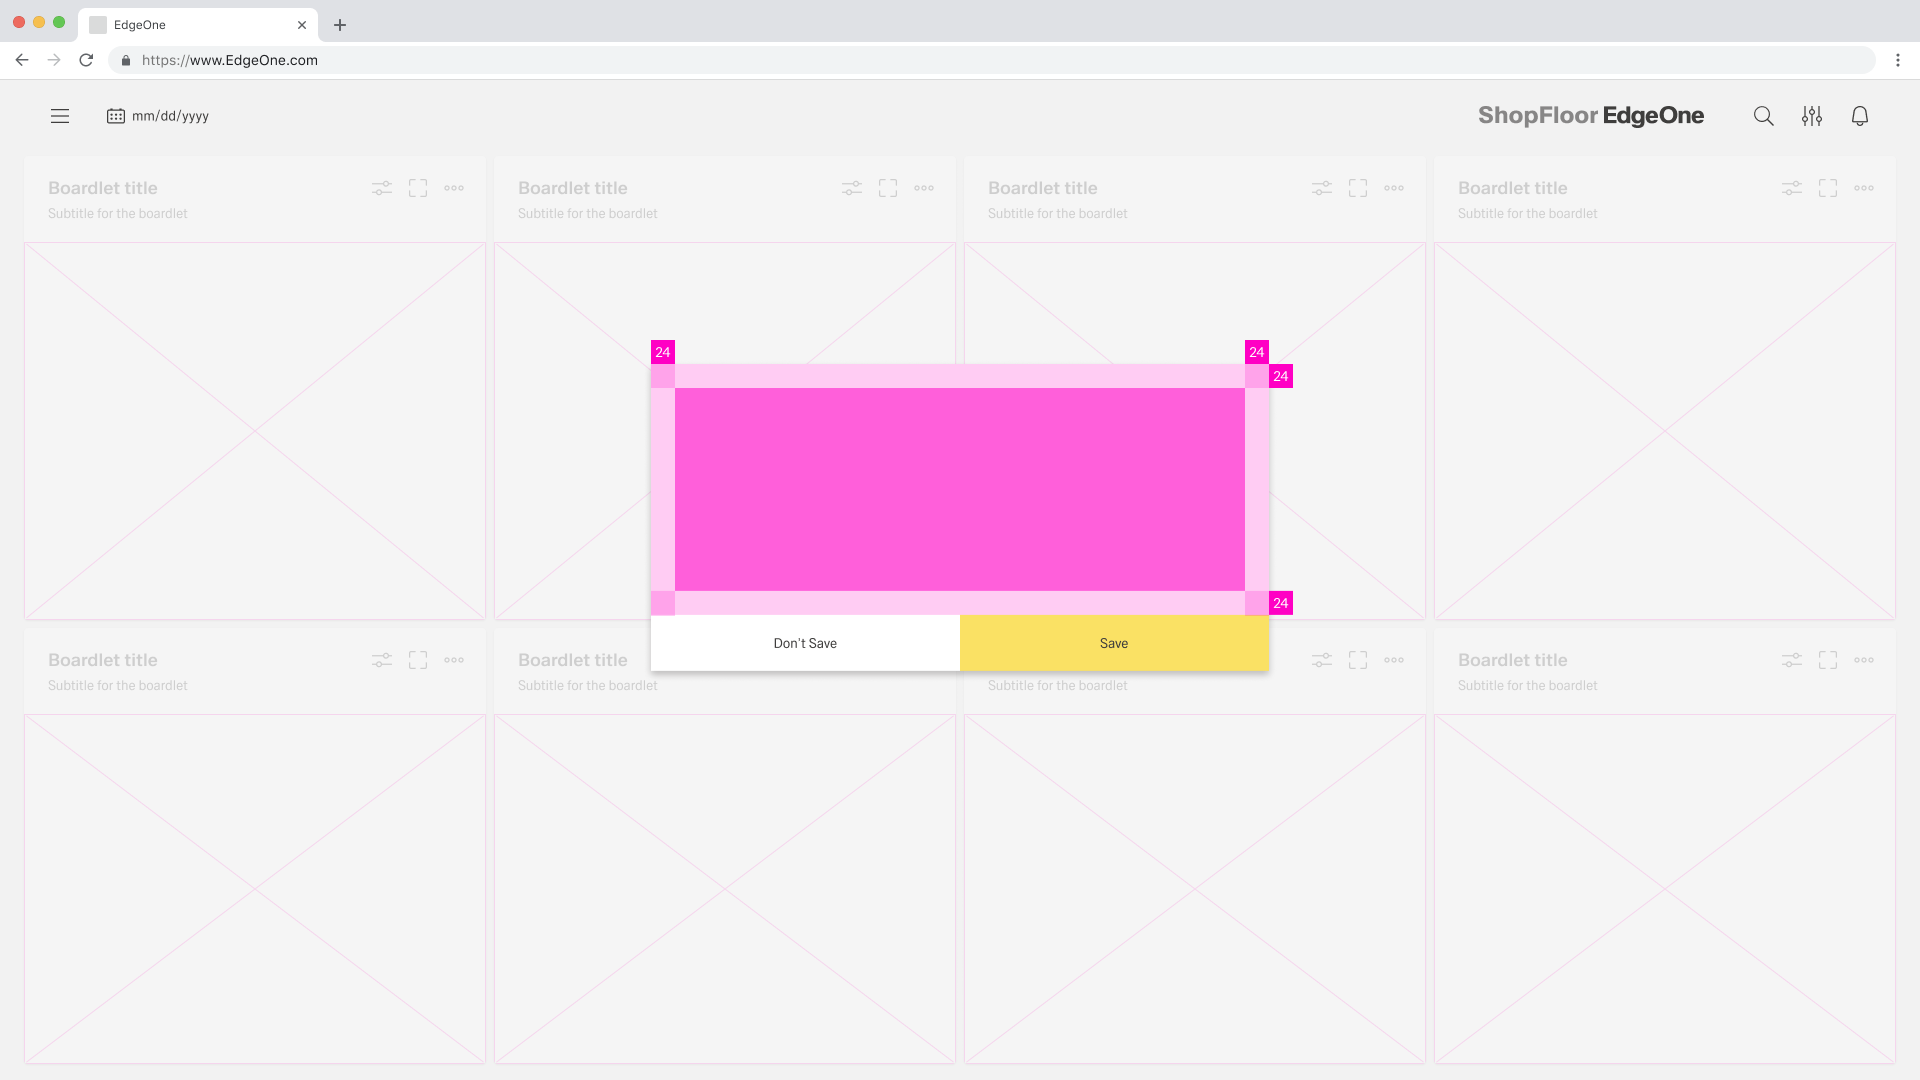
Task: Click the Save button
Action: point(1114,643)
